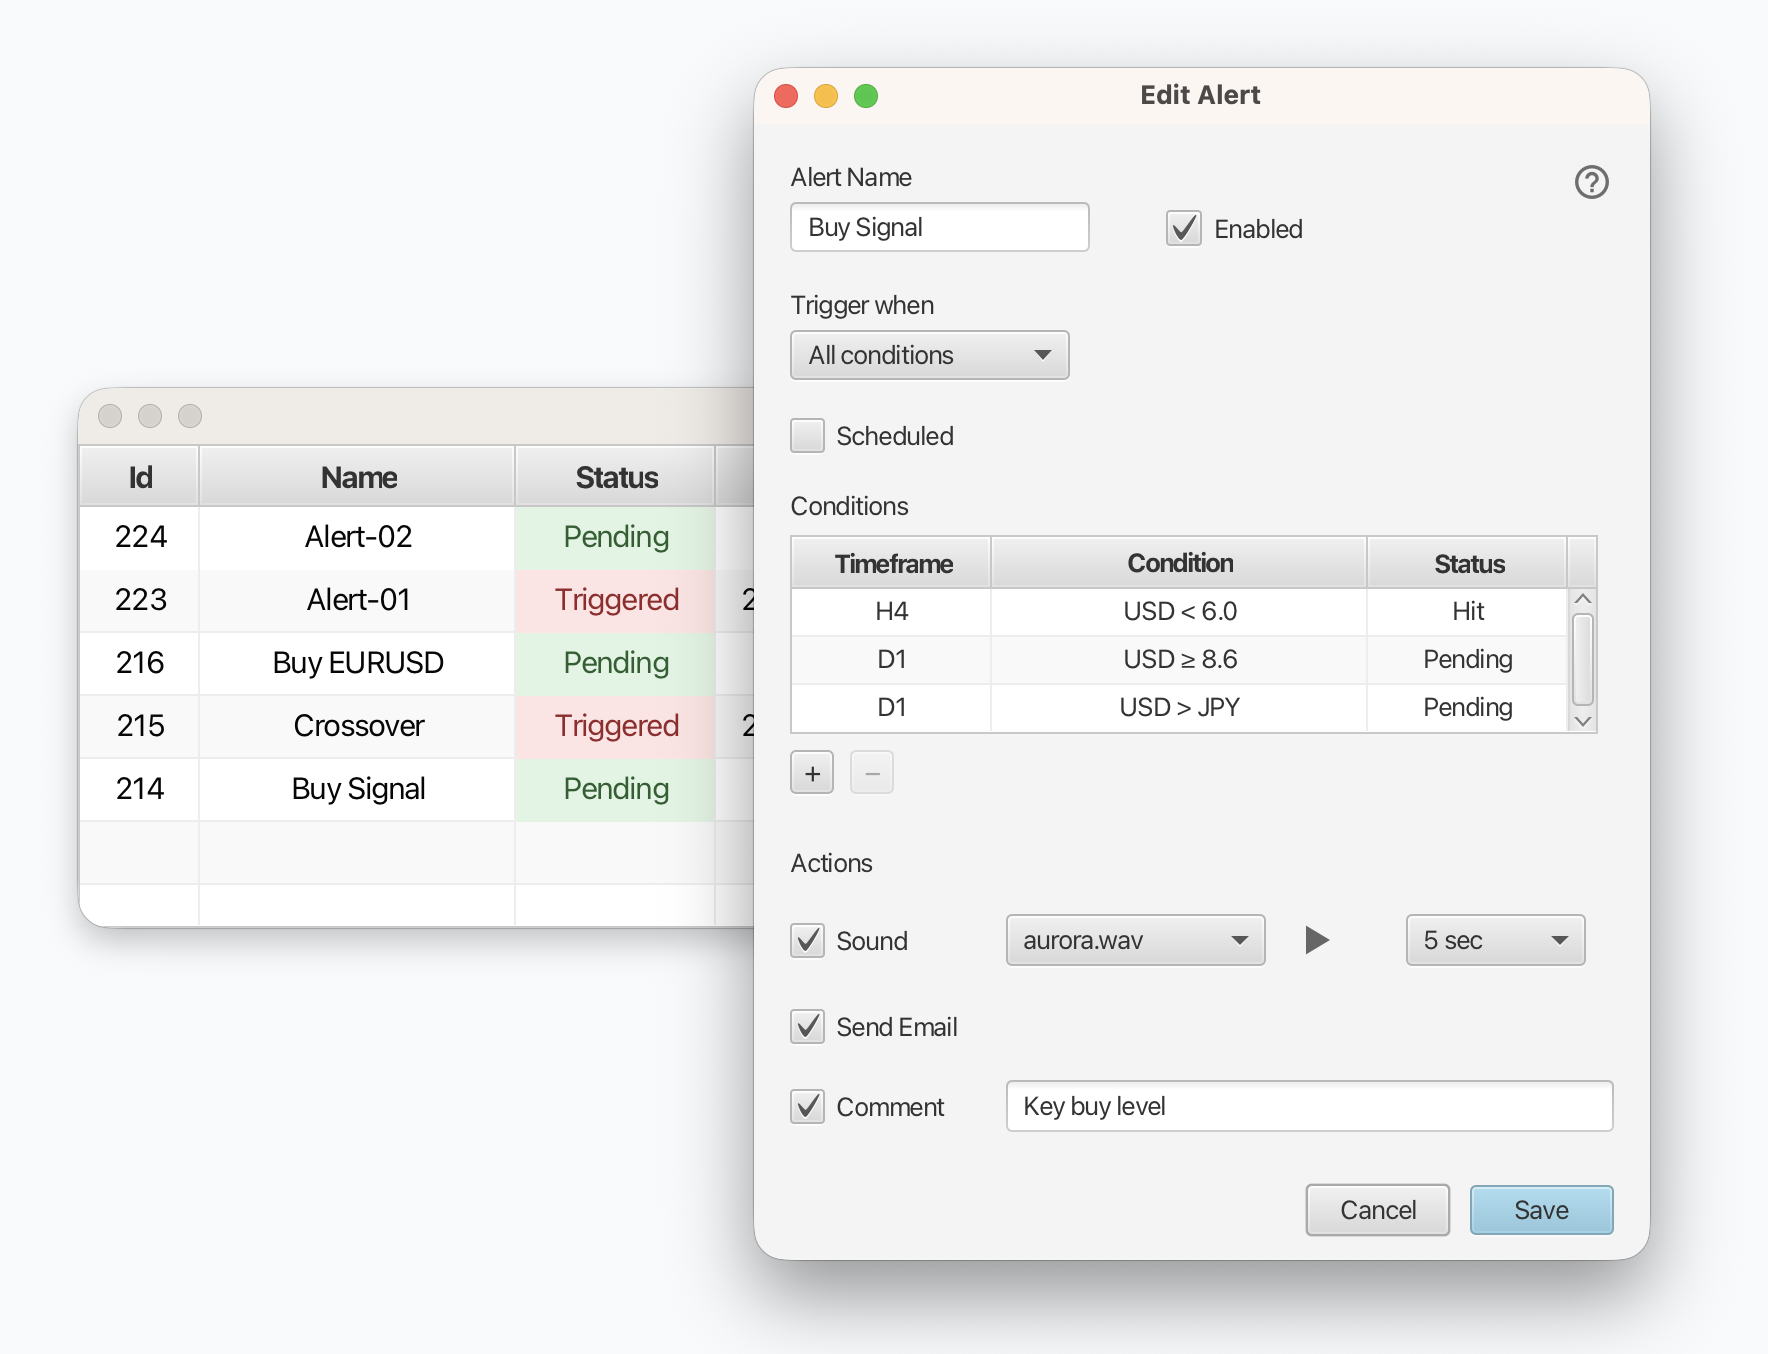Select Crossover row in alerts list

(x=417, y=726)
